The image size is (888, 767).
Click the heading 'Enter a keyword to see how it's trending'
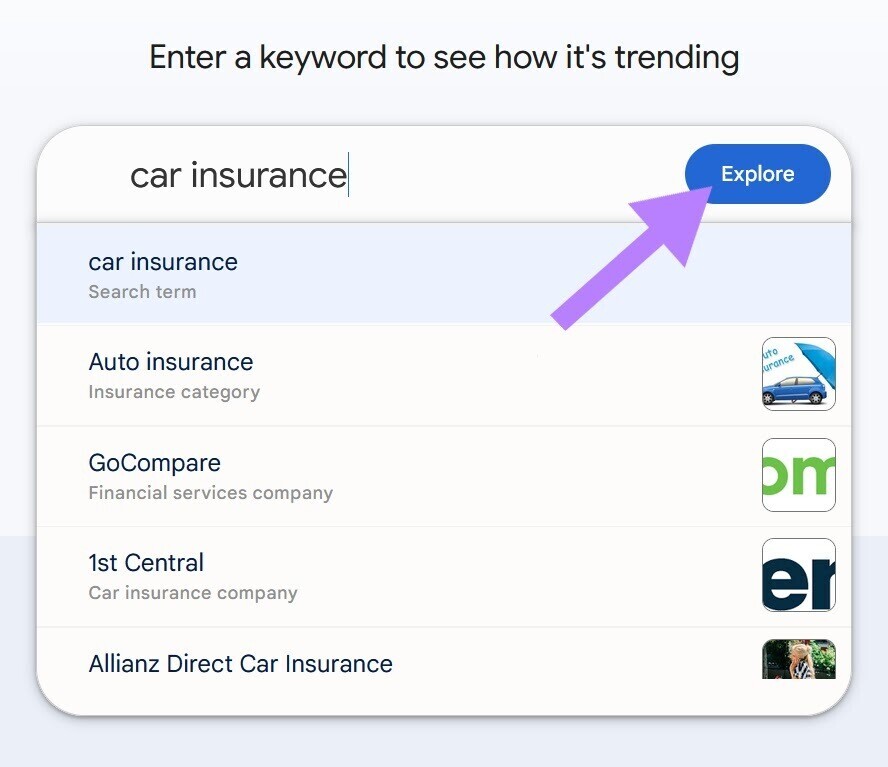tap(444, 57)
